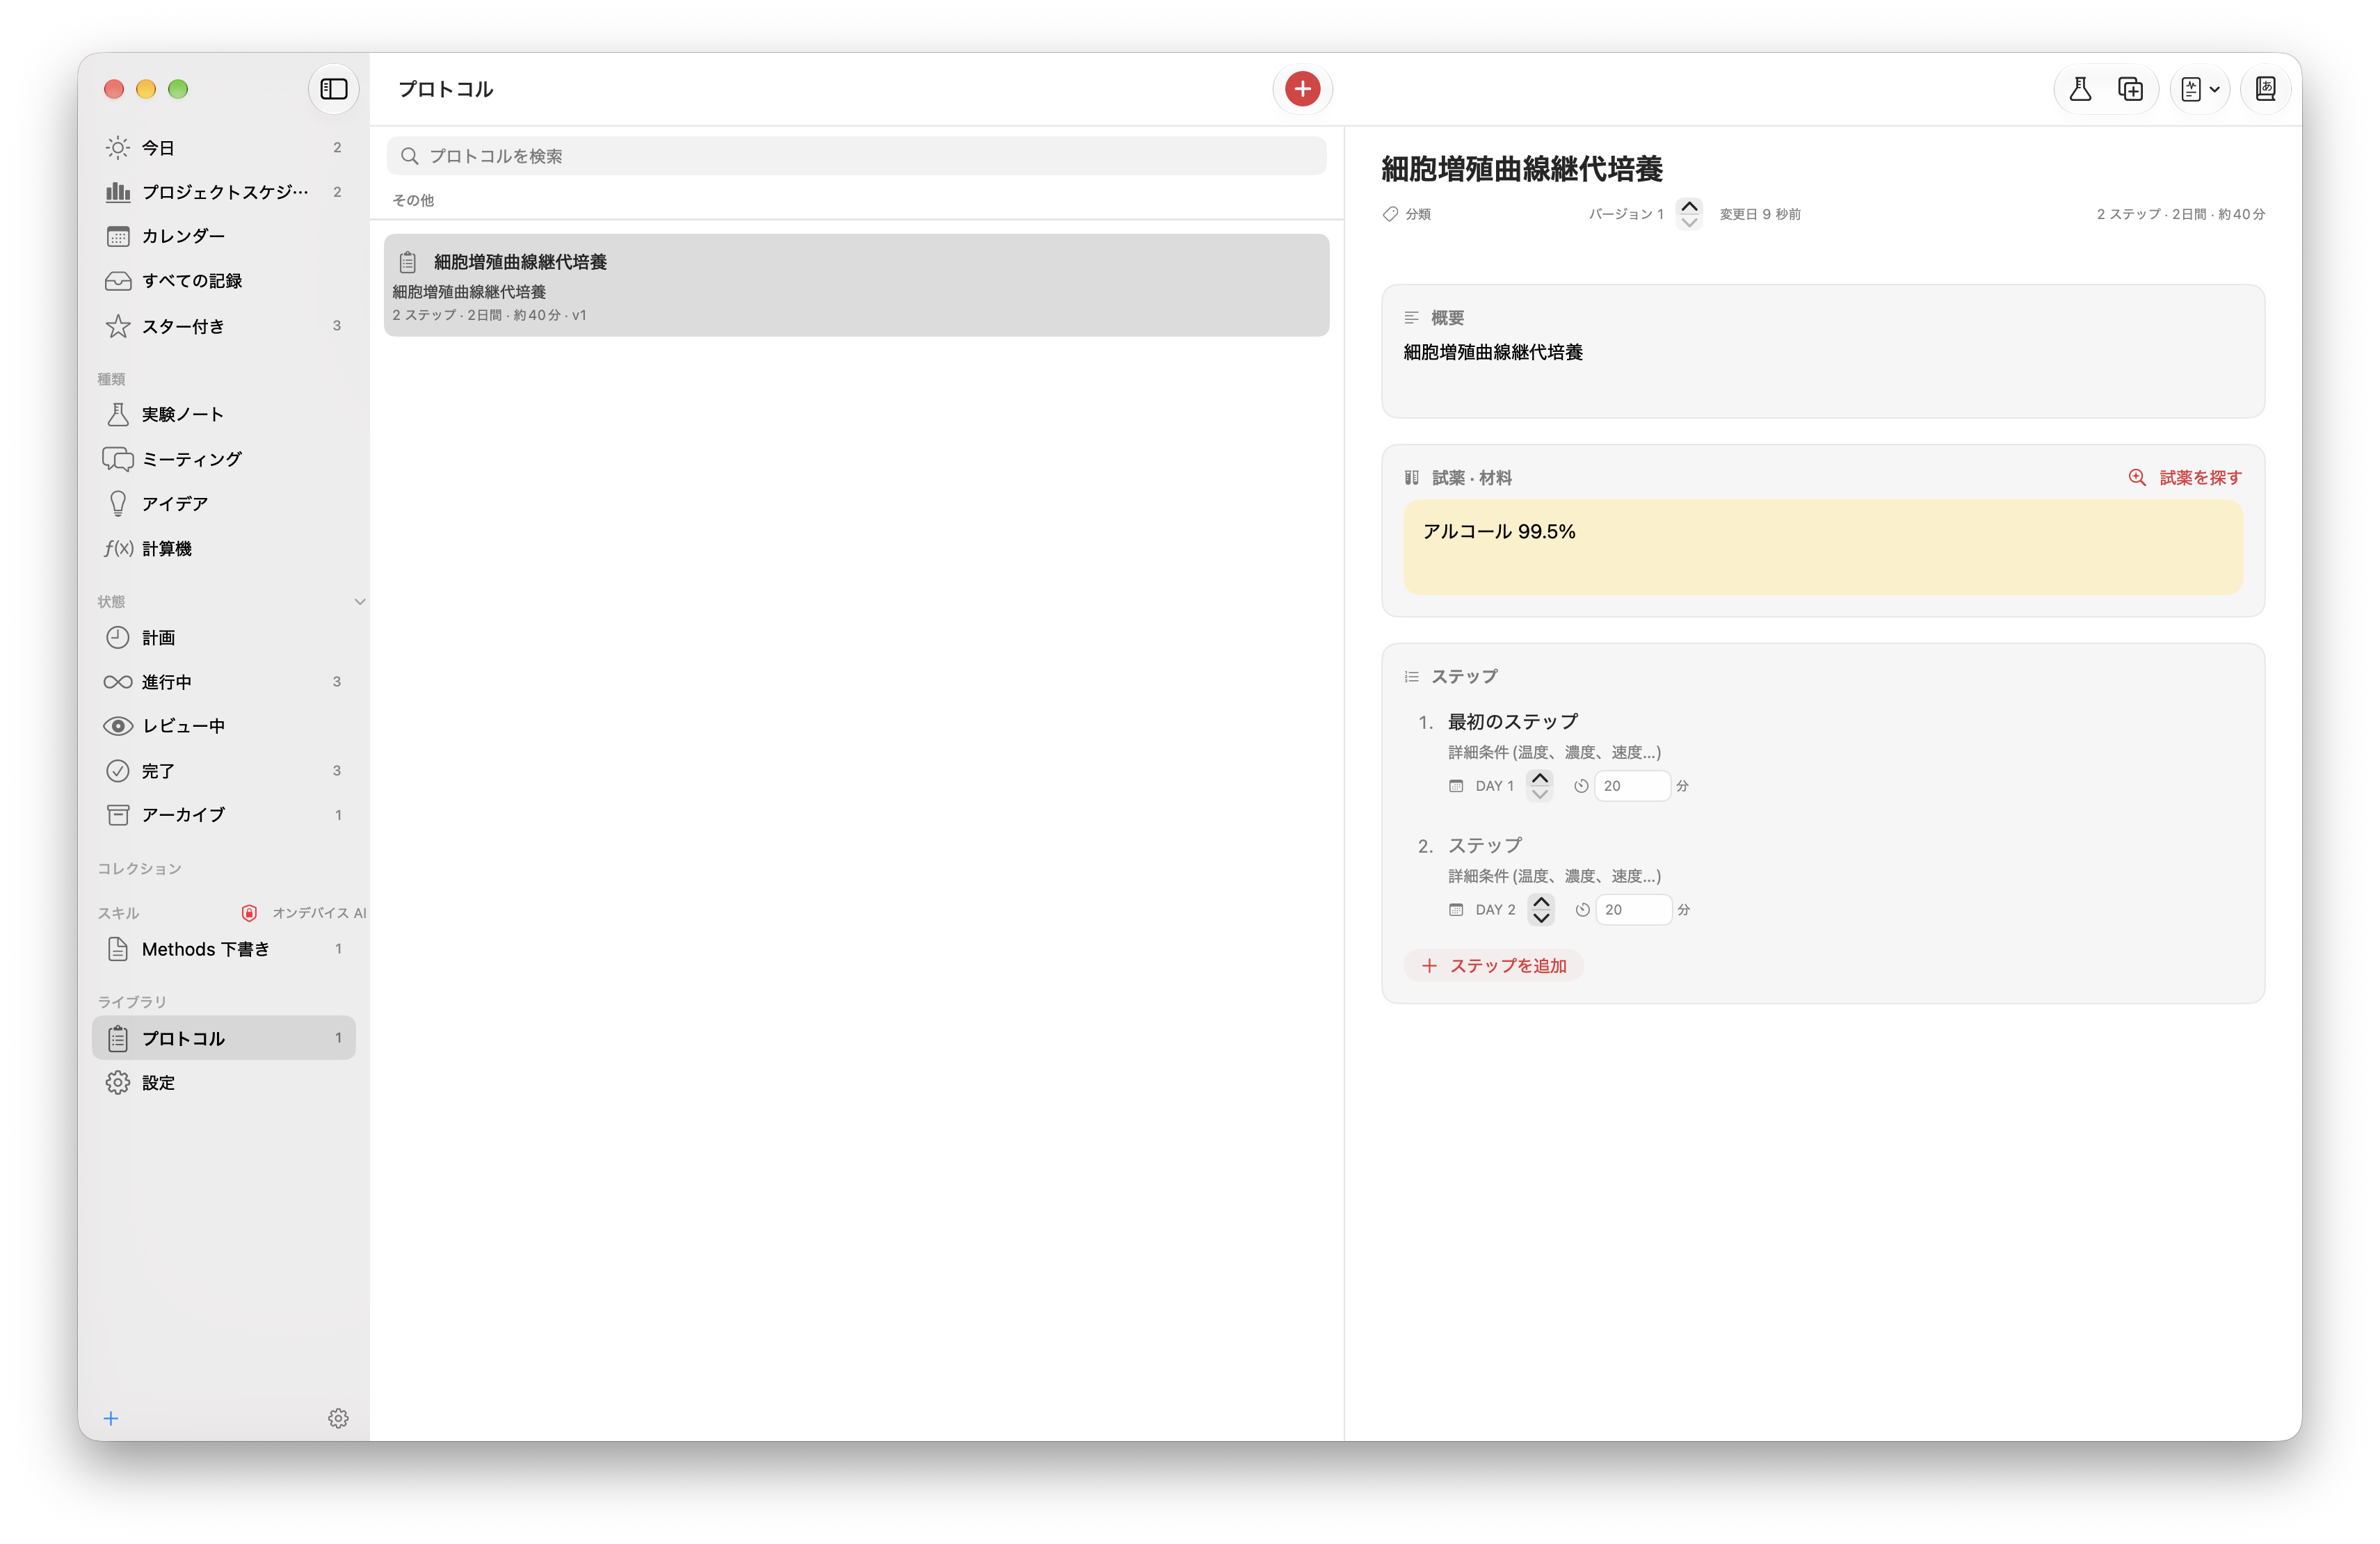Show スター付き records
Image resolution: width=2380 pixels, height=1544 pixels.
pyautogui.click(x=224, y=326)
